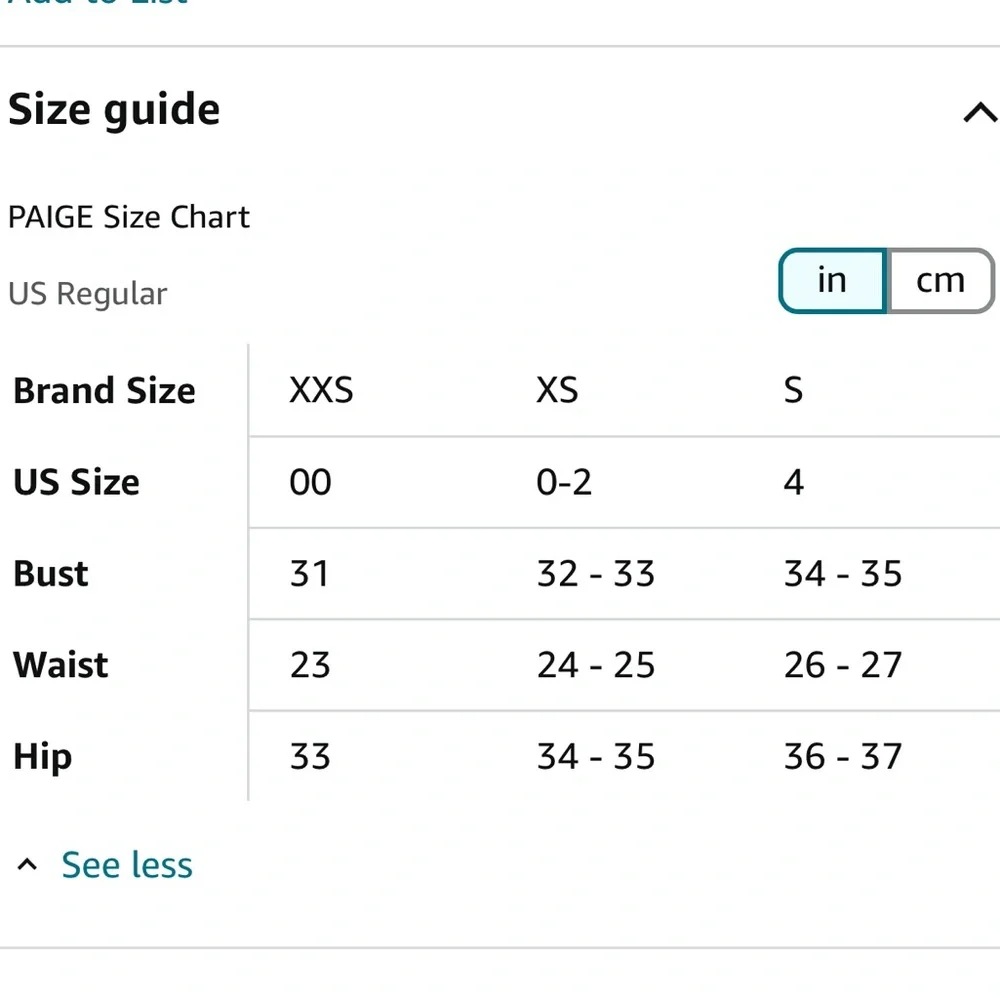Image resolution: width=1000 pixels, height=1000 pixels.
Task: Click the XS brand size cell
Action: point(557,390)
